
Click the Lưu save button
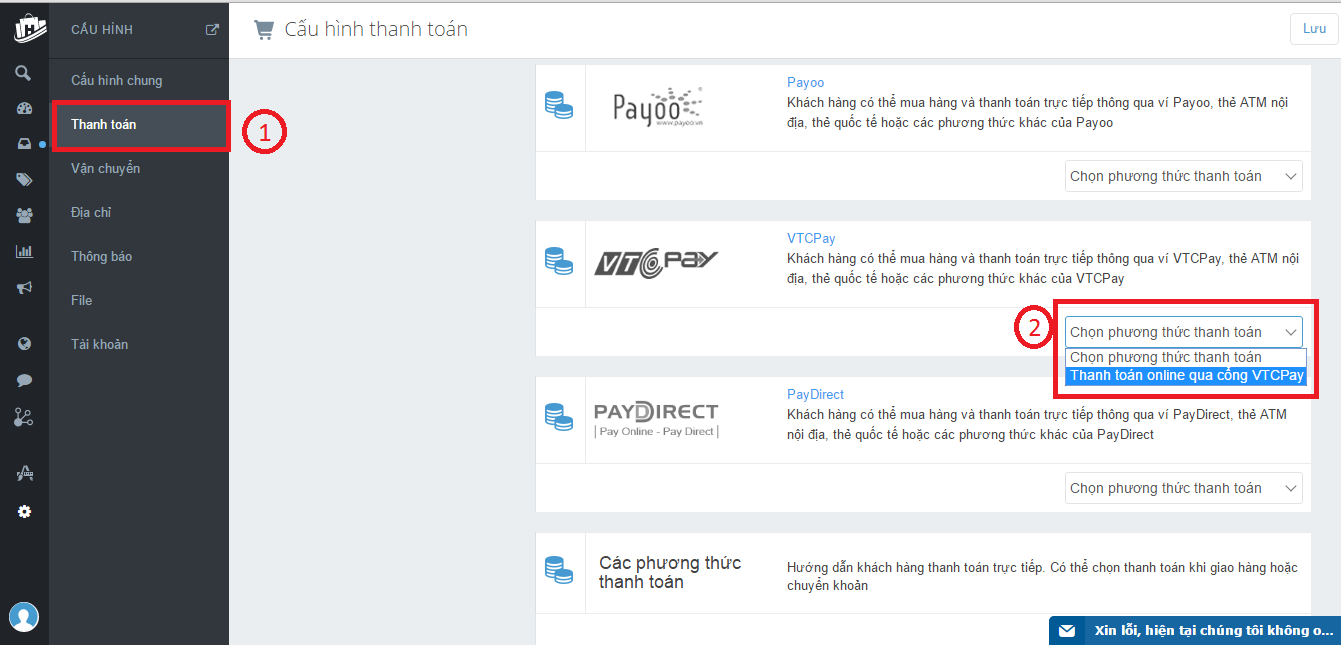[x=1314, y=29]
